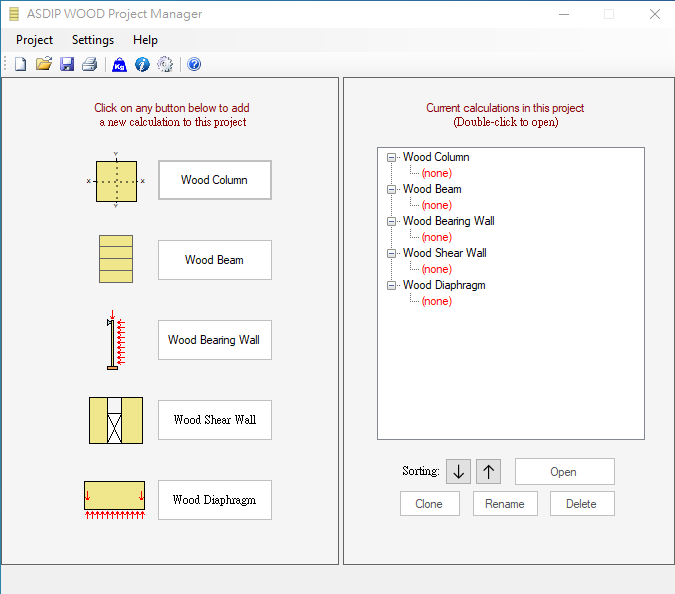Save the project using the floppy disk icon
The height and width of the screenshot is (594, 675).
[67, 65]
